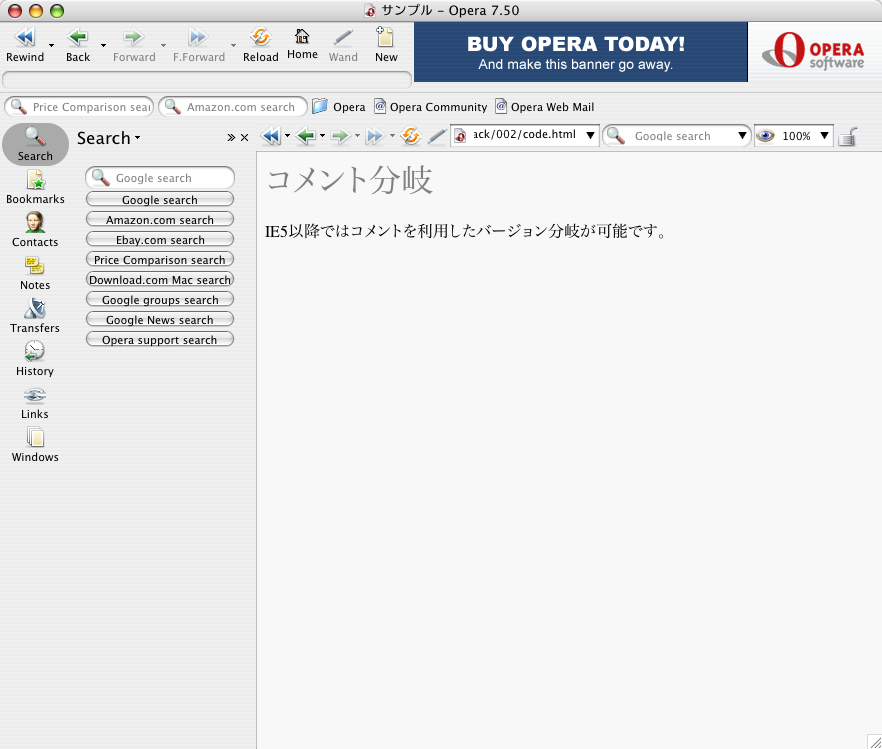
Task: Close the Search side panel
Action: click(244, 138)
